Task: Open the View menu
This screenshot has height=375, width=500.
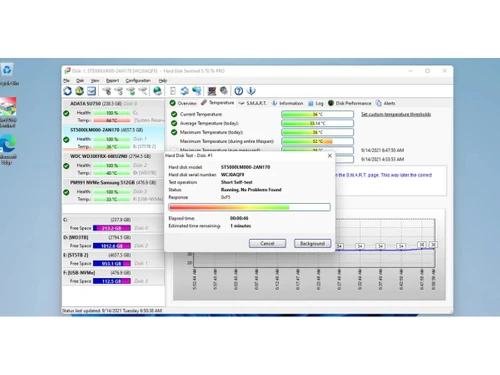Action: [95, 80]
